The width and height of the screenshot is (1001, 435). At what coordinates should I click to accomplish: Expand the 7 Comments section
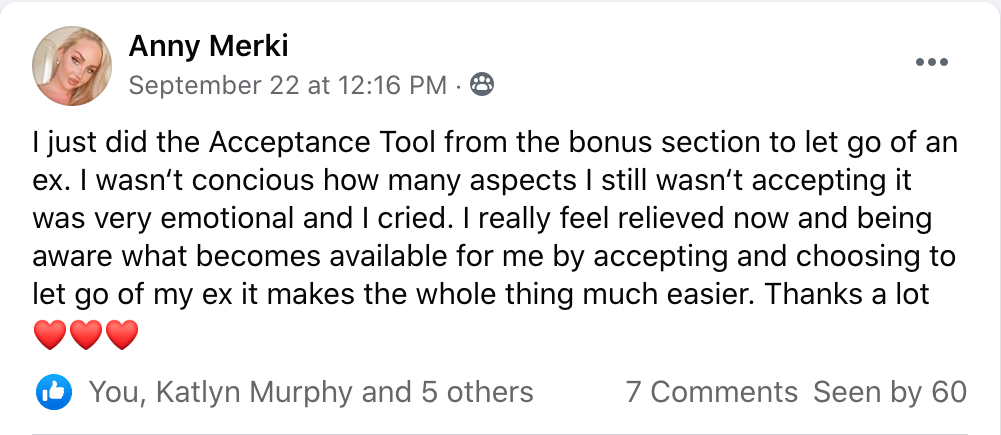(711, 391)
